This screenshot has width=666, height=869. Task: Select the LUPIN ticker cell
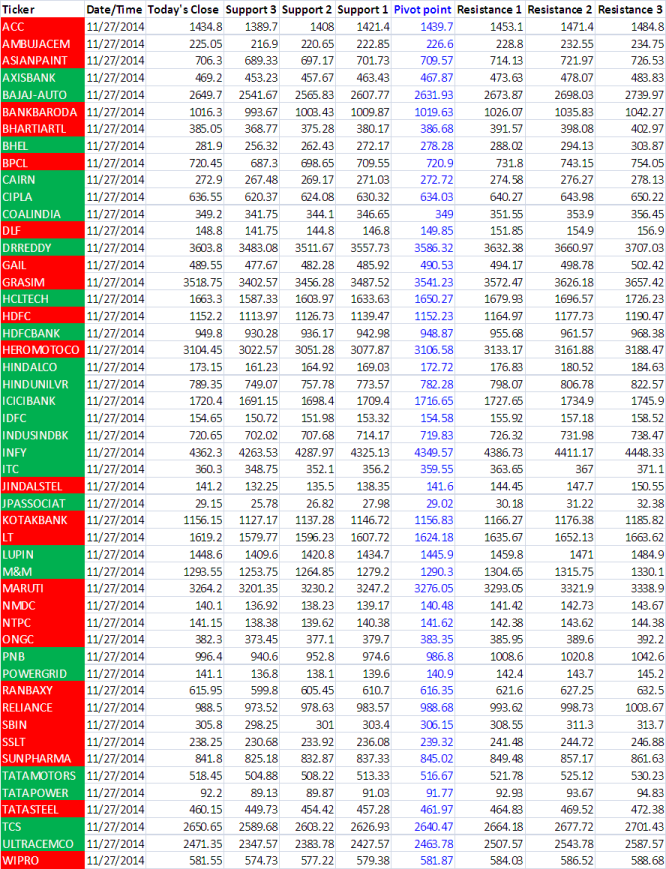42,554
